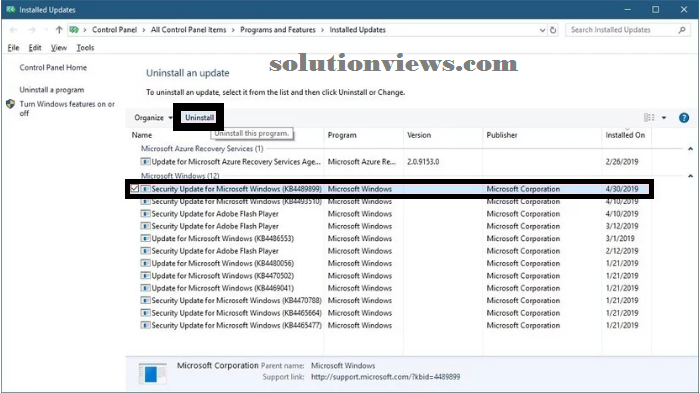Go up one level with Up arrow

pos(59,30)
